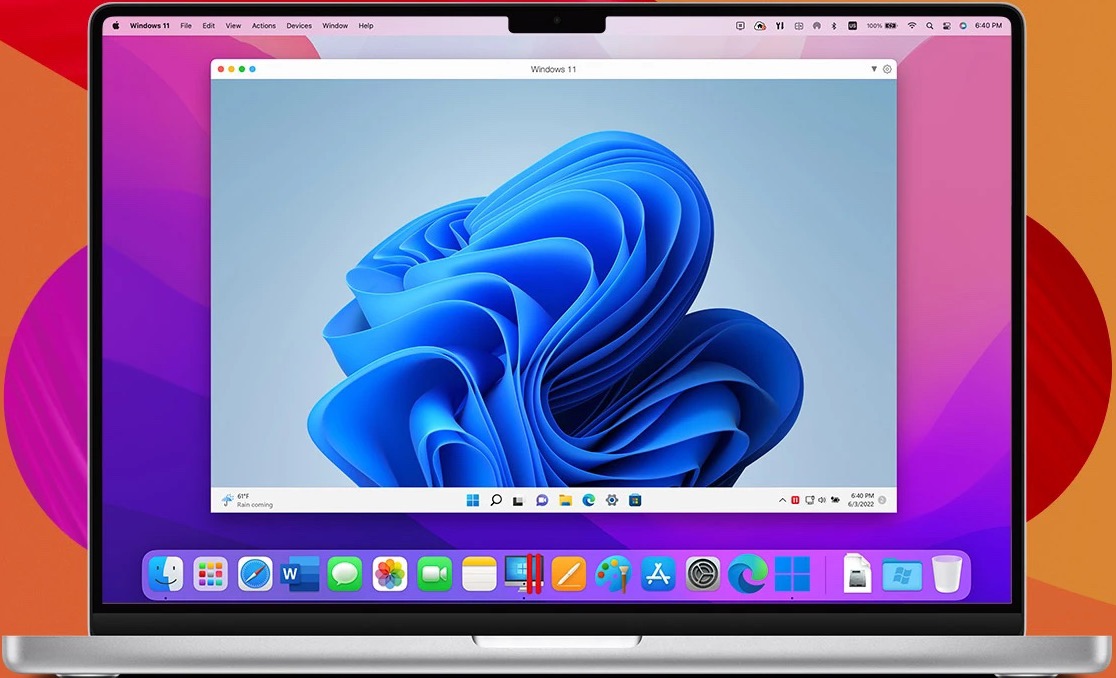Image resolution: width=1116 pixels, height=678 pixels.
Task: Launch Microsoft Edge from Windows taskbar
Action: click(x=588, y=500)
